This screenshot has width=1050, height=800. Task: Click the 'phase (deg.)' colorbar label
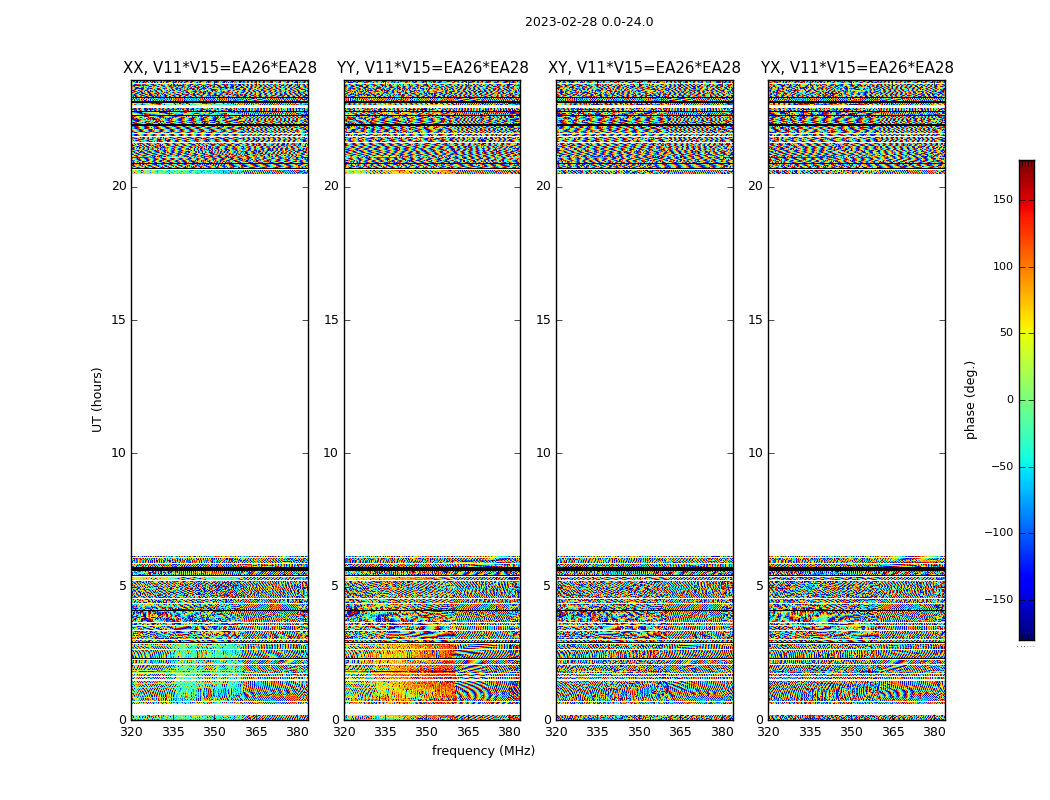[970, 400]
